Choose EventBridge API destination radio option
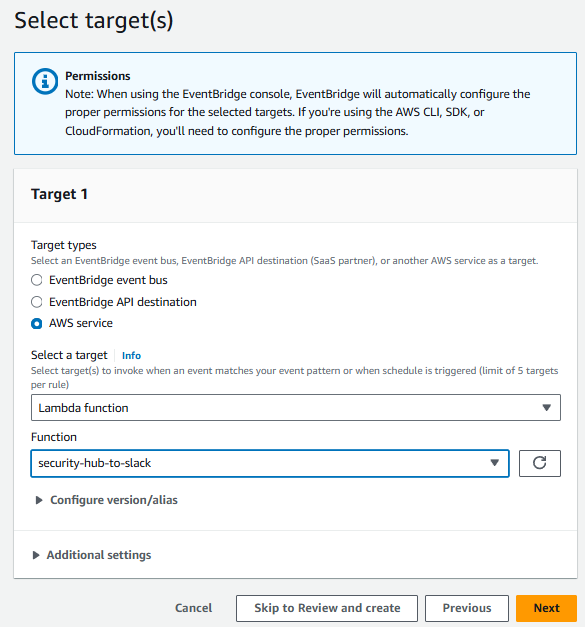The image size is (585, 627). tap(37, 302)
